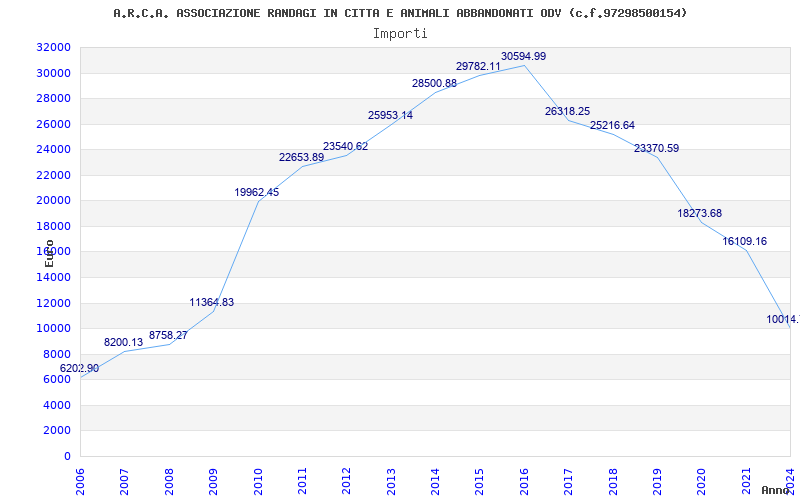Viewport: 800px width, 500px height.
Task: Click the 0 y-axis tick label
Action: [x=67, y=456]
